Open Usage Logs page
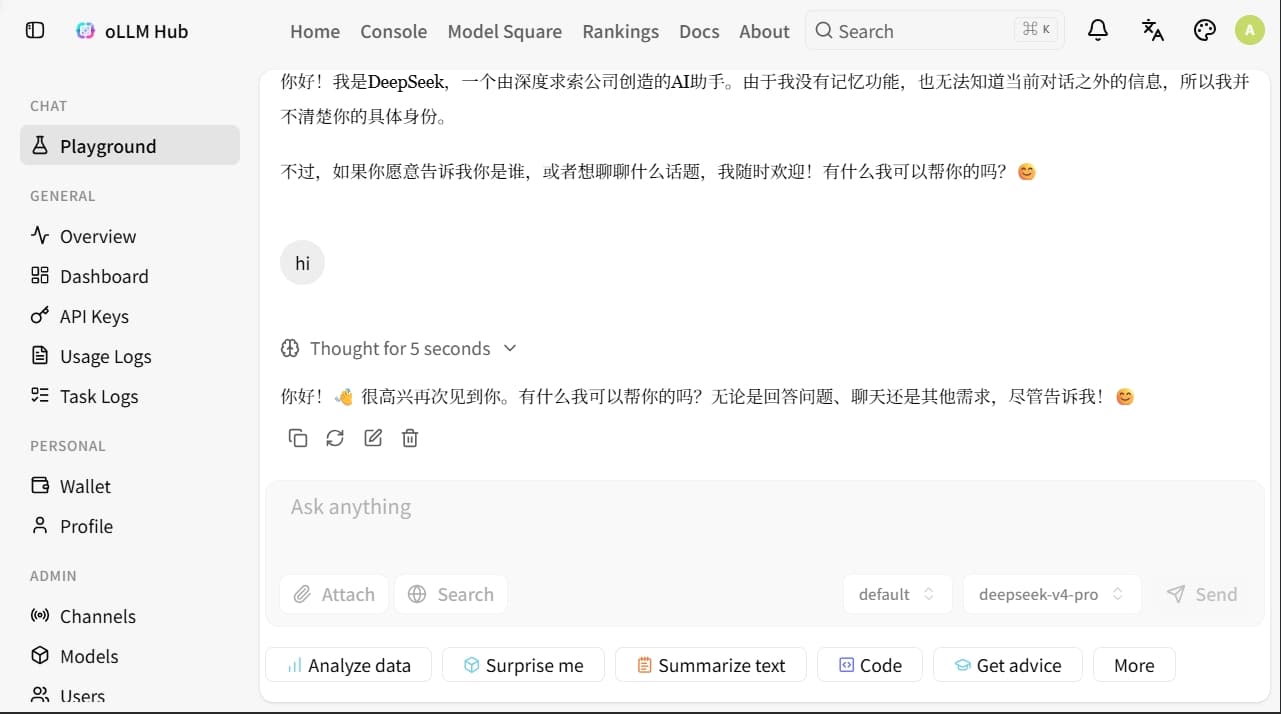This screenshot has height=714, width=1281. [130, 356]
